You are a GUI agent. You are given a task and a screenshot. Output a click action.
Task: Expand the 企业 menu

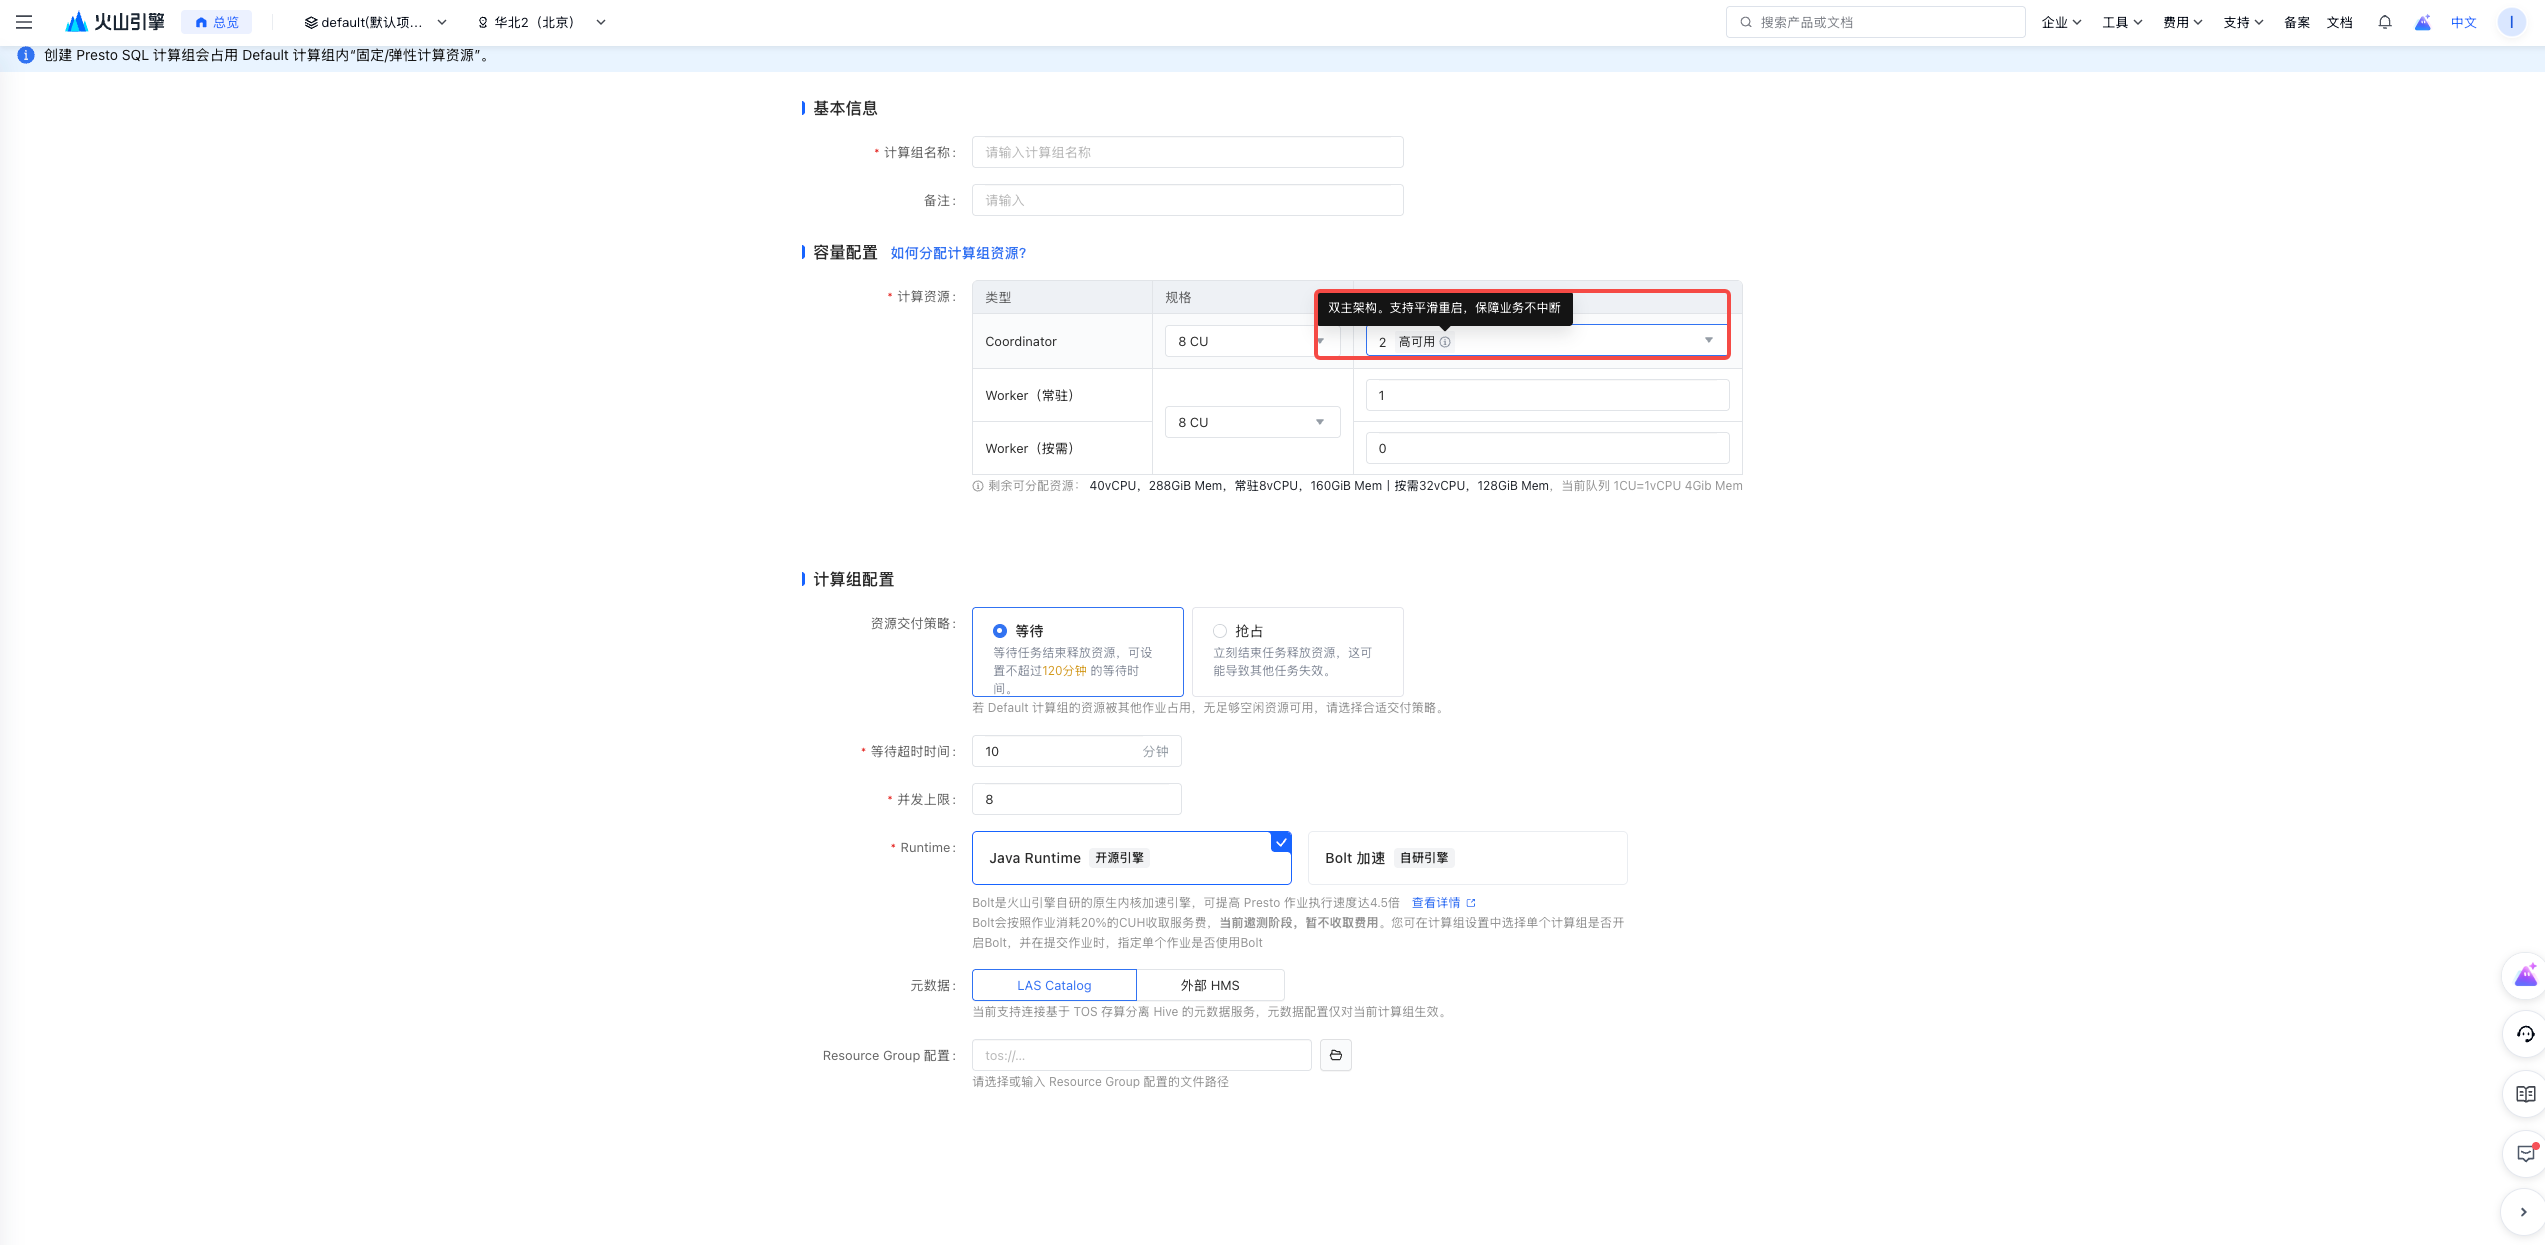pos(2062,22)
